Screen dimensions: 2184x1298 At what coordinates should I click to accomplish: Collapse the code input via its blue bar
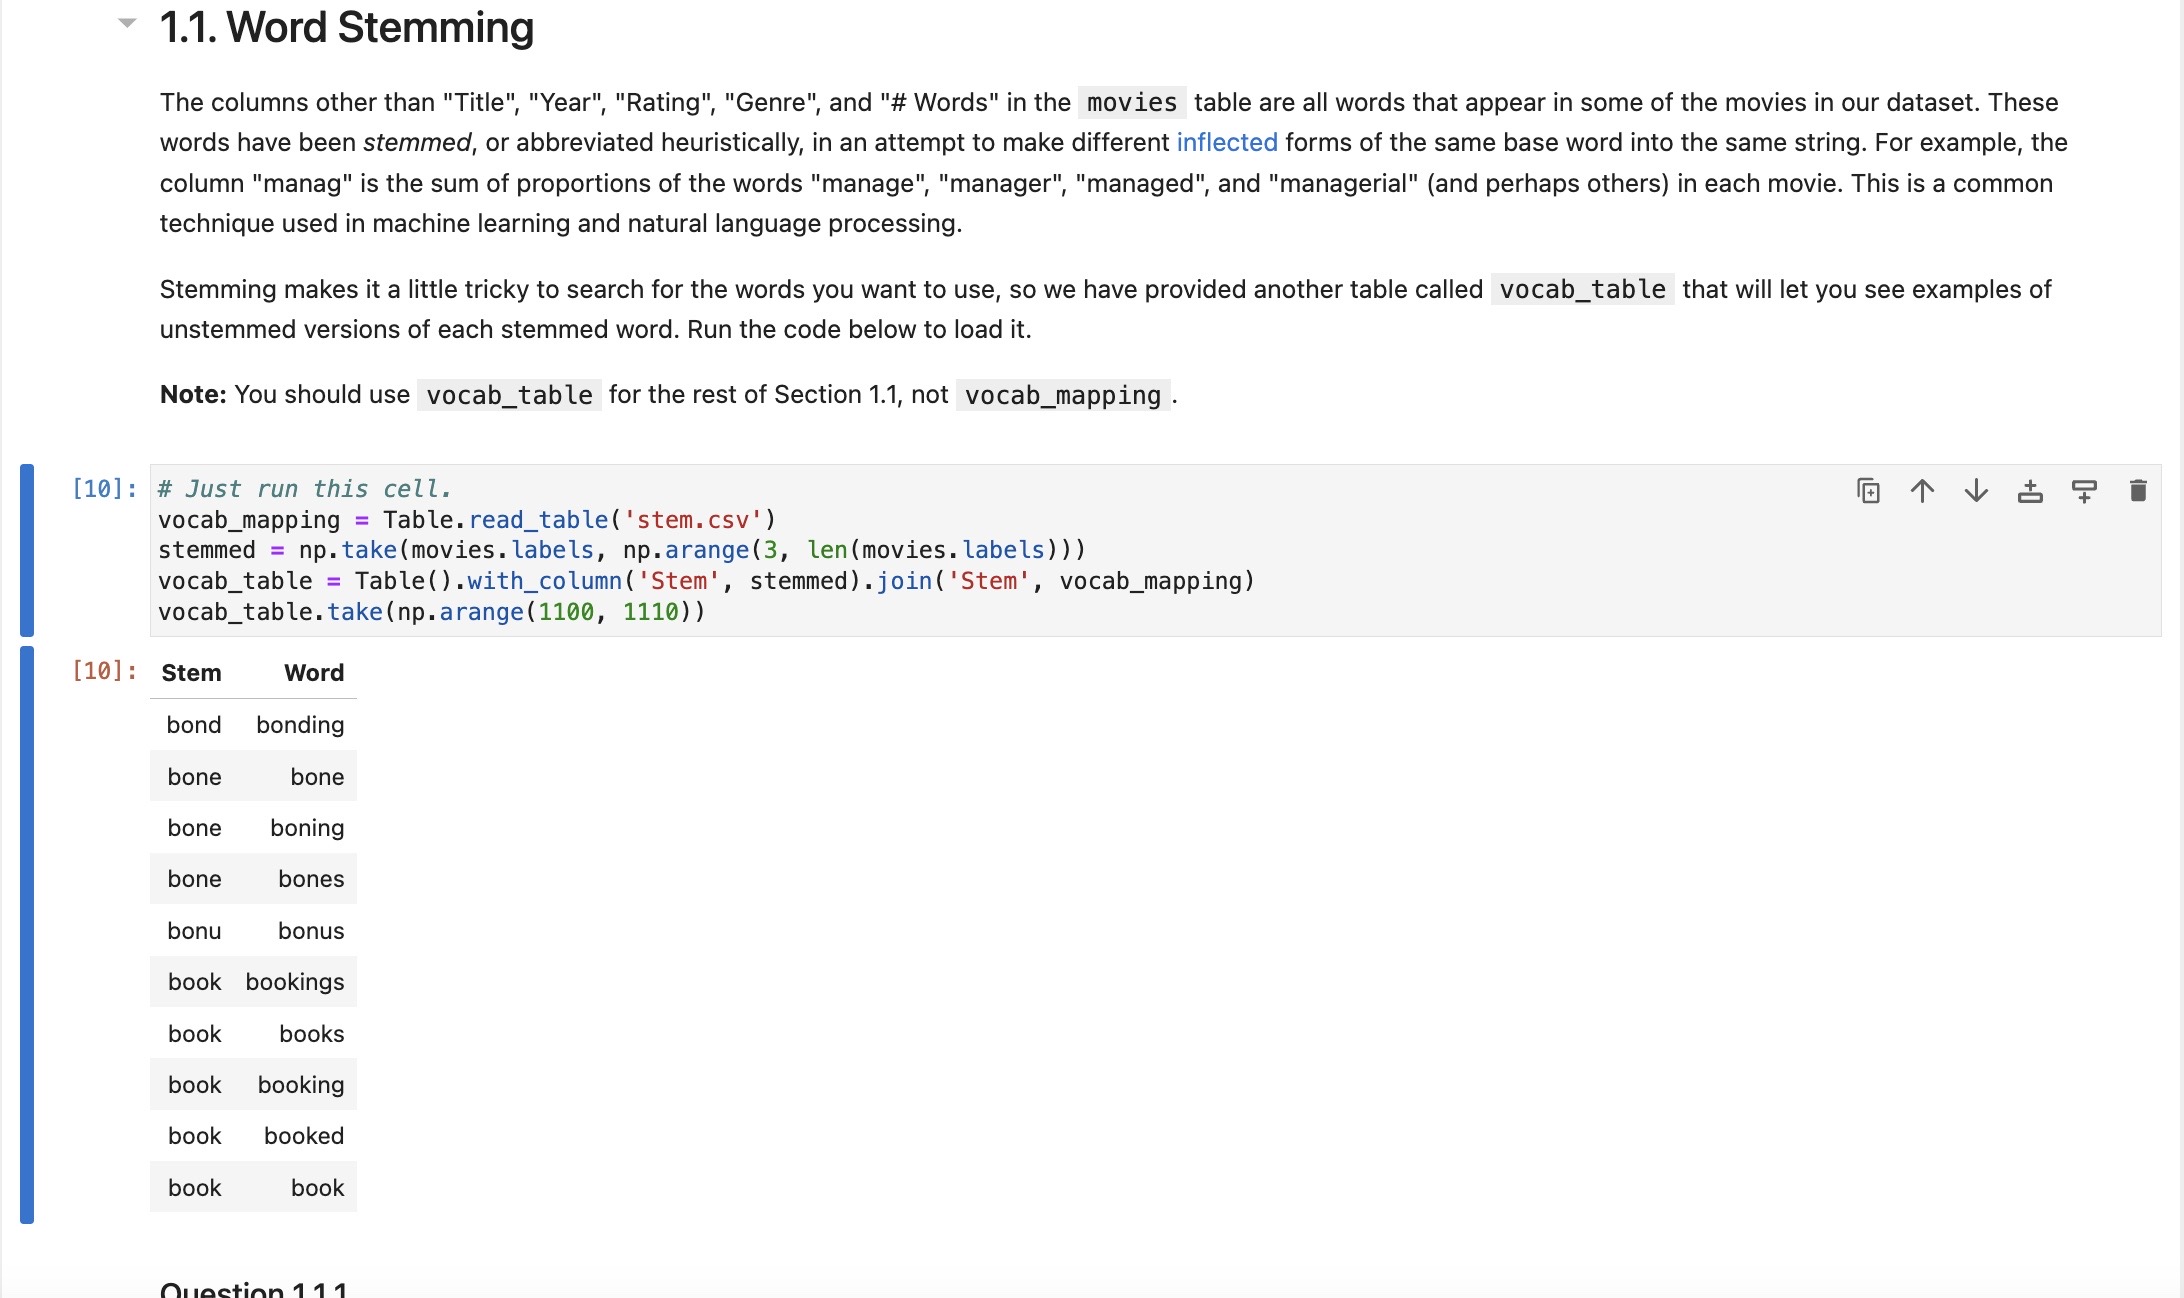(x=27, y=550)
